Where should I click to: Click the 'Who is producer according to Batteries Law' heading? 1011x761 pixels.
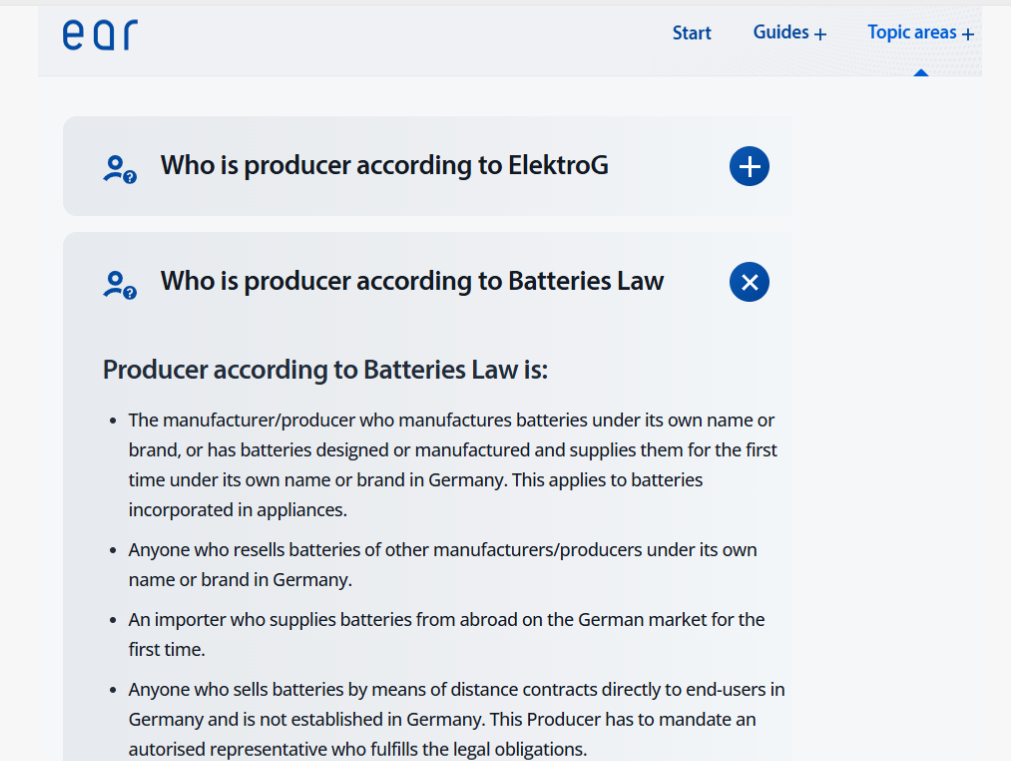click(412, 281)
